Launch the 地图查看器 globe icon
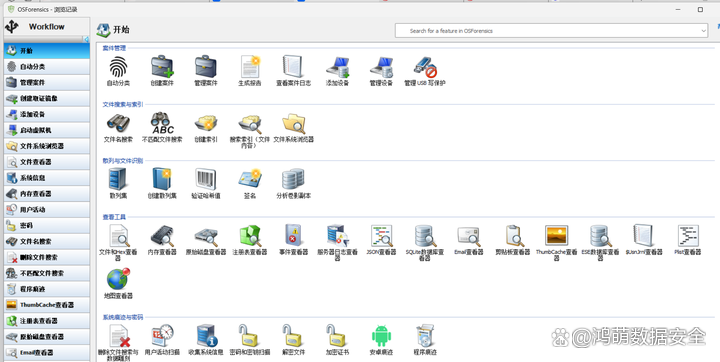Image resolution: width=720 pixels, height=362 pixels. pyautogui.click(x=118, y=279)
